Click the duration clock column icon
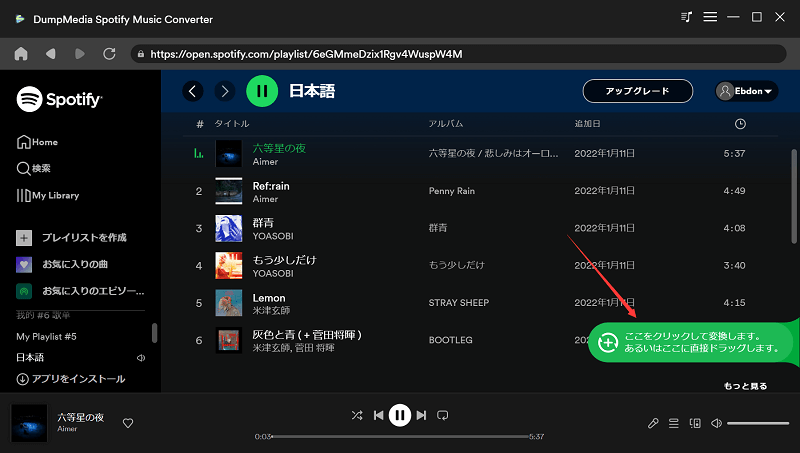800x453 pixels. click(x=740, y=124)
